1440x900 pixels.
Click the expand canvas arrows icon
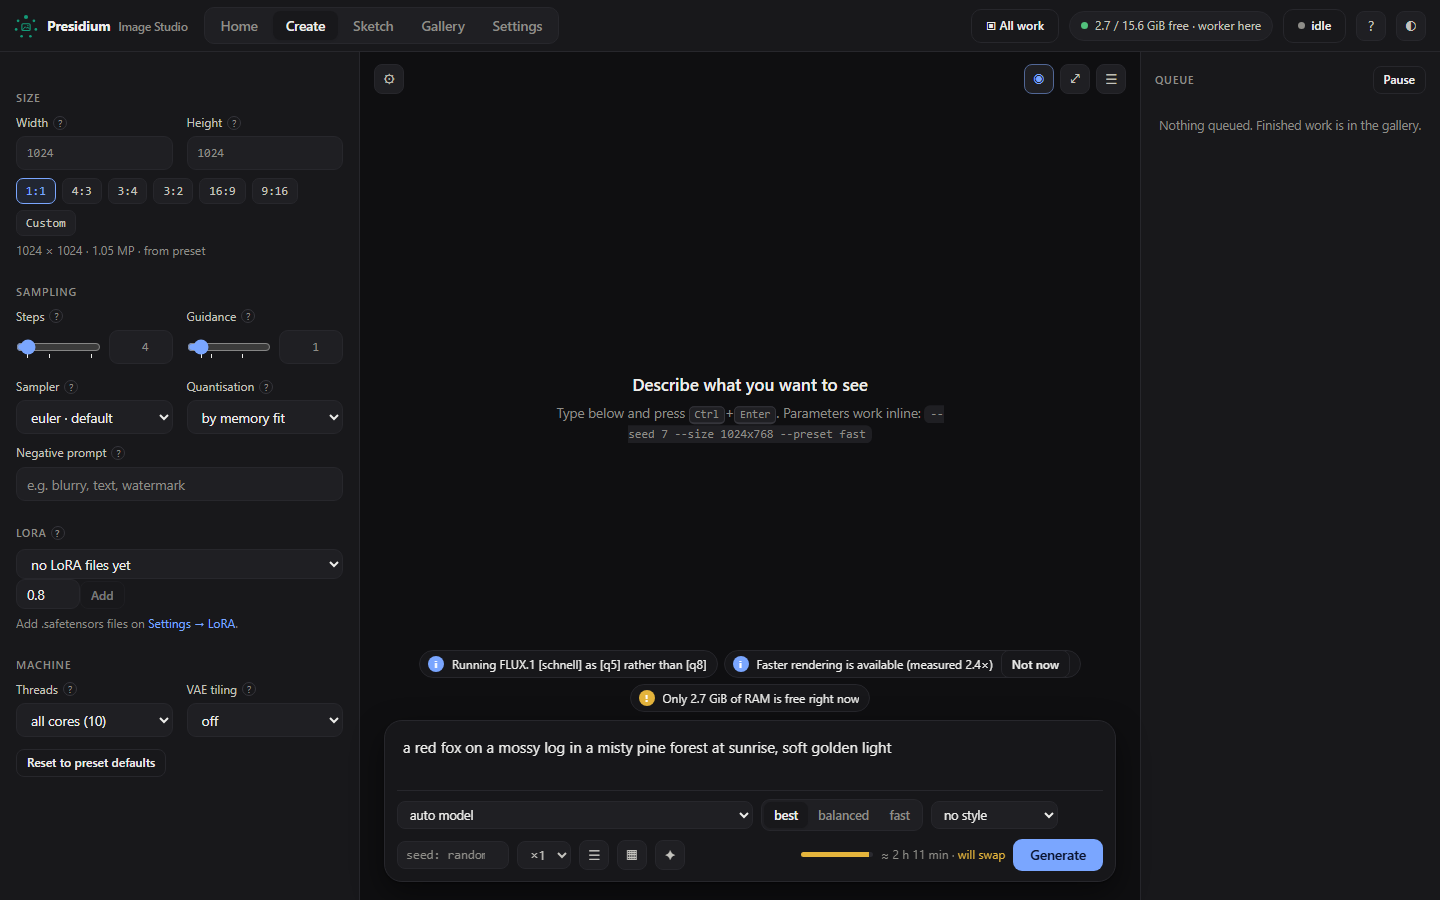pyautogui.click(x=1075, y=79)
